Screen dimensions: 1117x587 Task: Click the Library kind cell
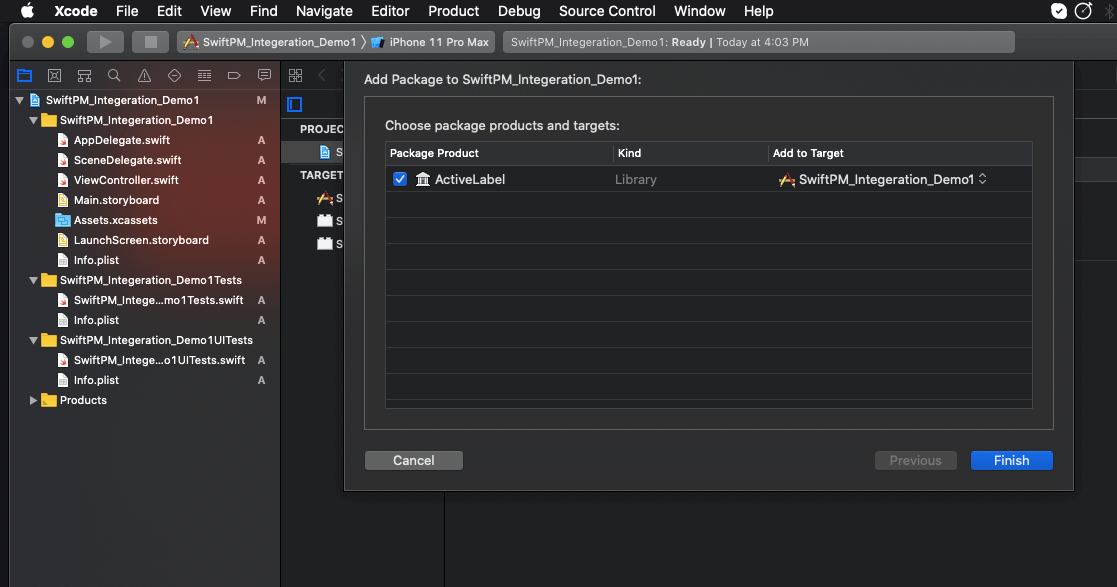[635, 180]
